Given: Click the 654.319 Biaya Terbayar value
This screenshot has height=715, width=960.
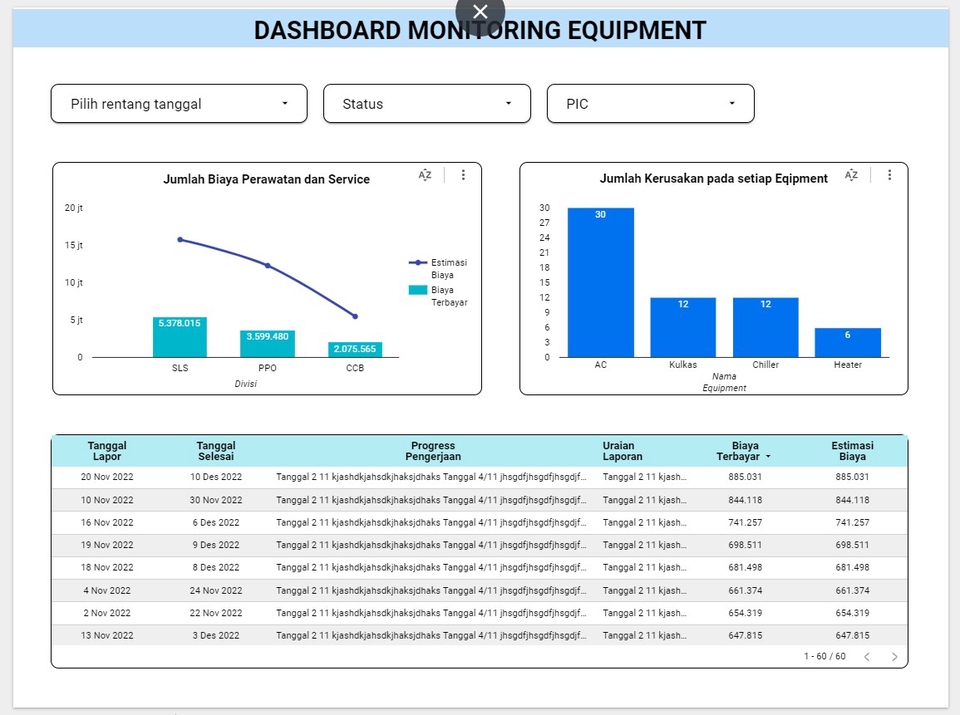Looking at the screenshot, I should [745, 613].
